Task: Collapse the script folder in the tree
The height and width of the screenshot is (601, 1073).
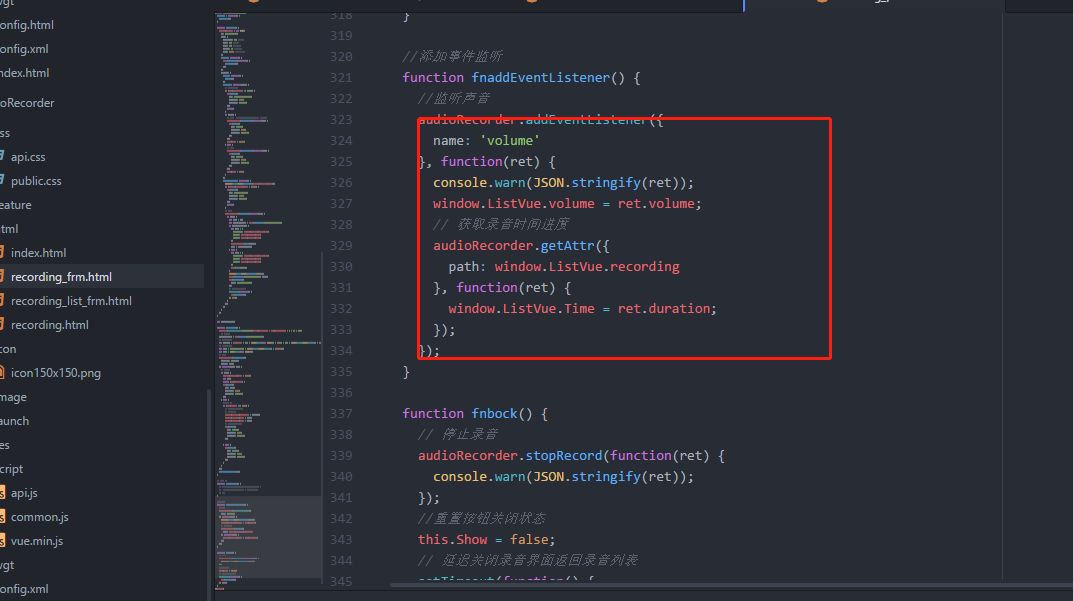Action: [11, 469]
